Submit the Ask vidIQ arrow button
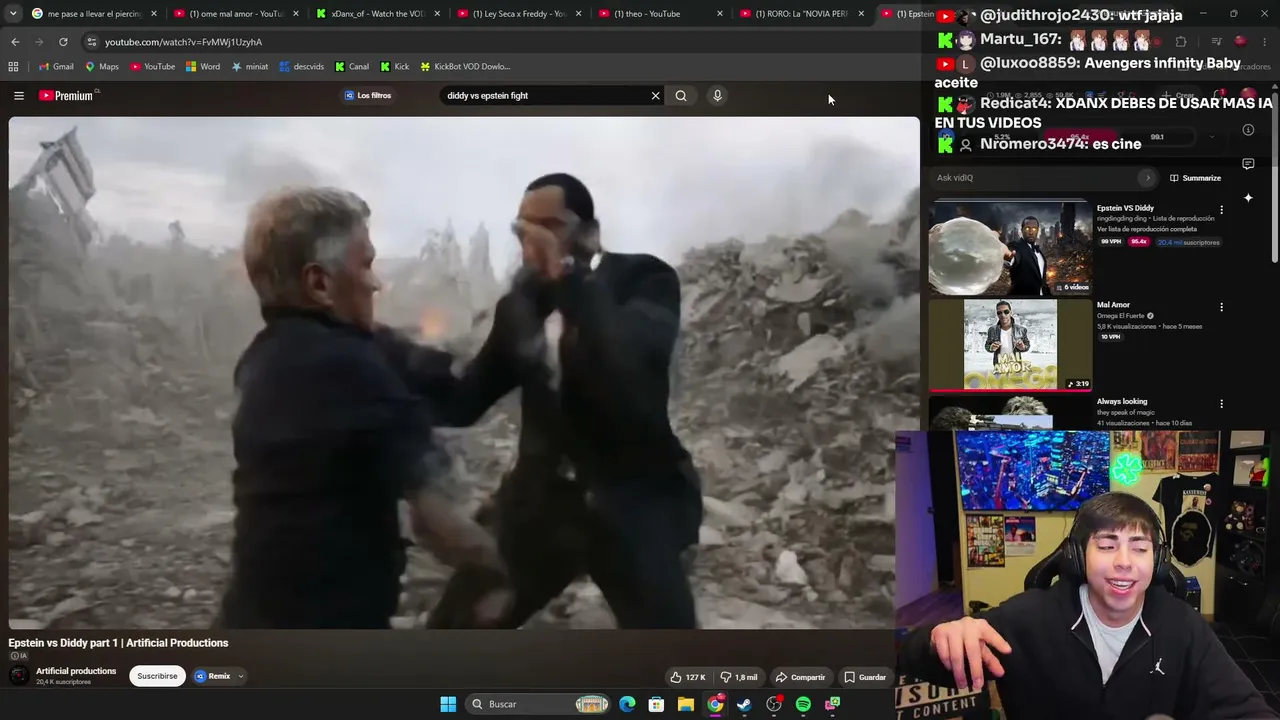The width and height of the screenshot is (1280, 720). tap(1147, 178)
